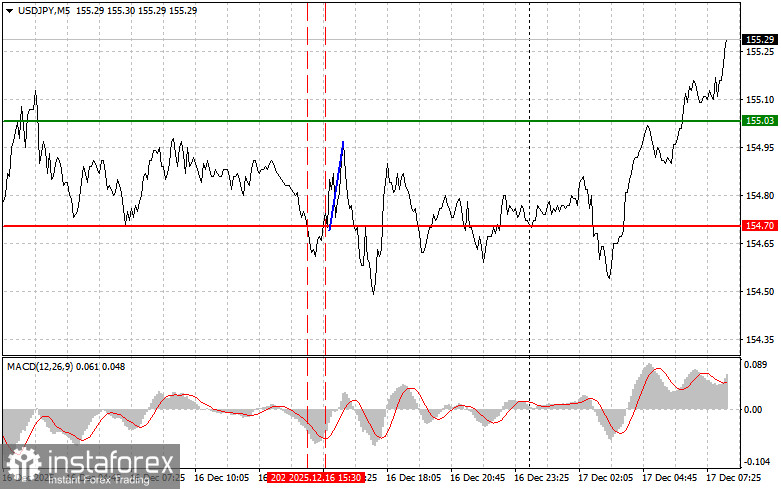
Task: Select the MACD scale value 0.089
Action: pos(755,365)
